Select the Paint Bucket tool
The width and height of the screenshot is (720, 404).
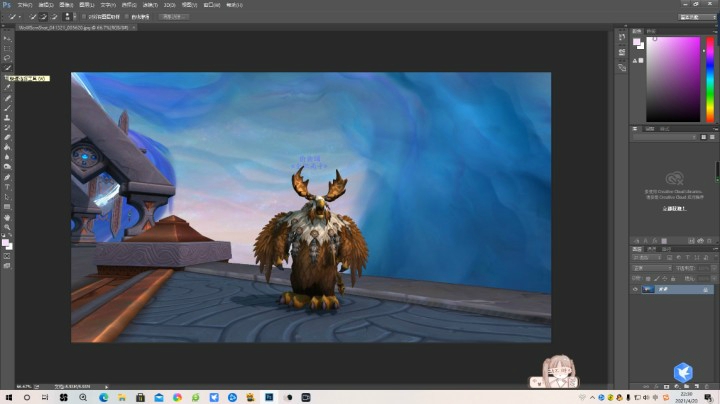(7, 147)
